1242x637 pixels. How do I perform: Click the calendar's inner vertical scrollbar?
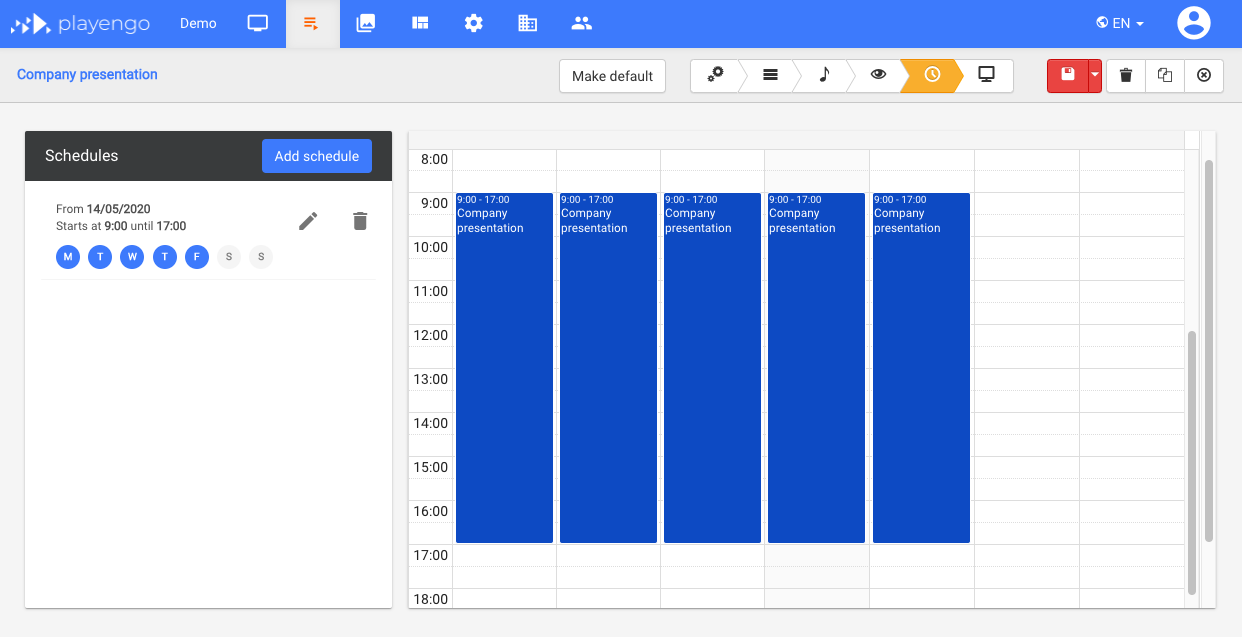(1191, 462)
